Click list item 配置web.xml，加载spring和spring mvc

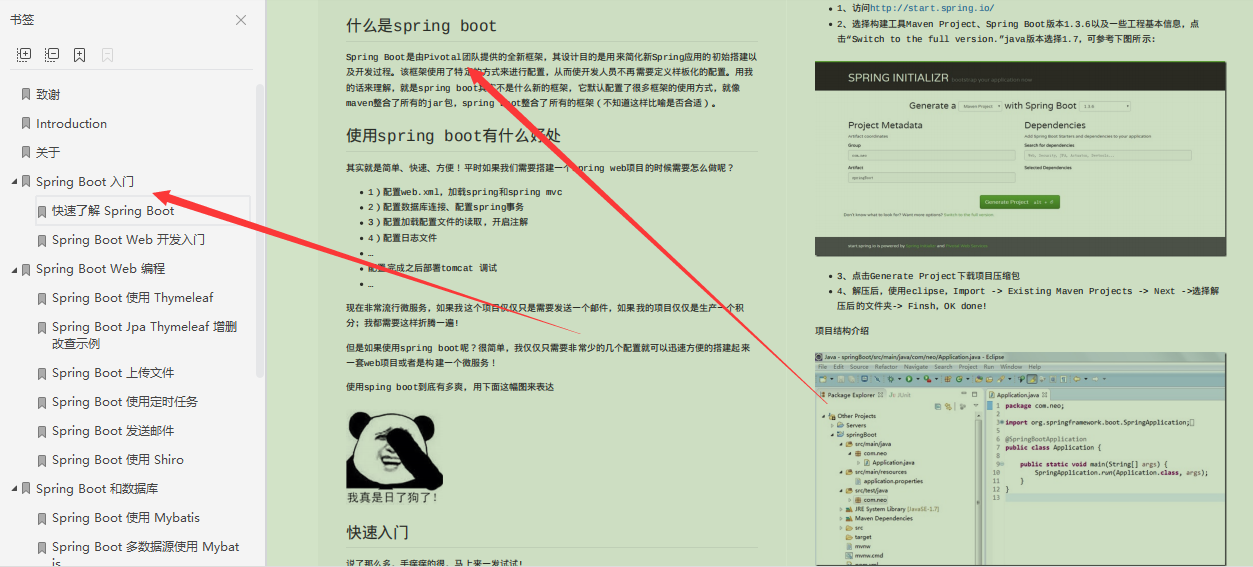pyautogui.click(x=464, y=192)
